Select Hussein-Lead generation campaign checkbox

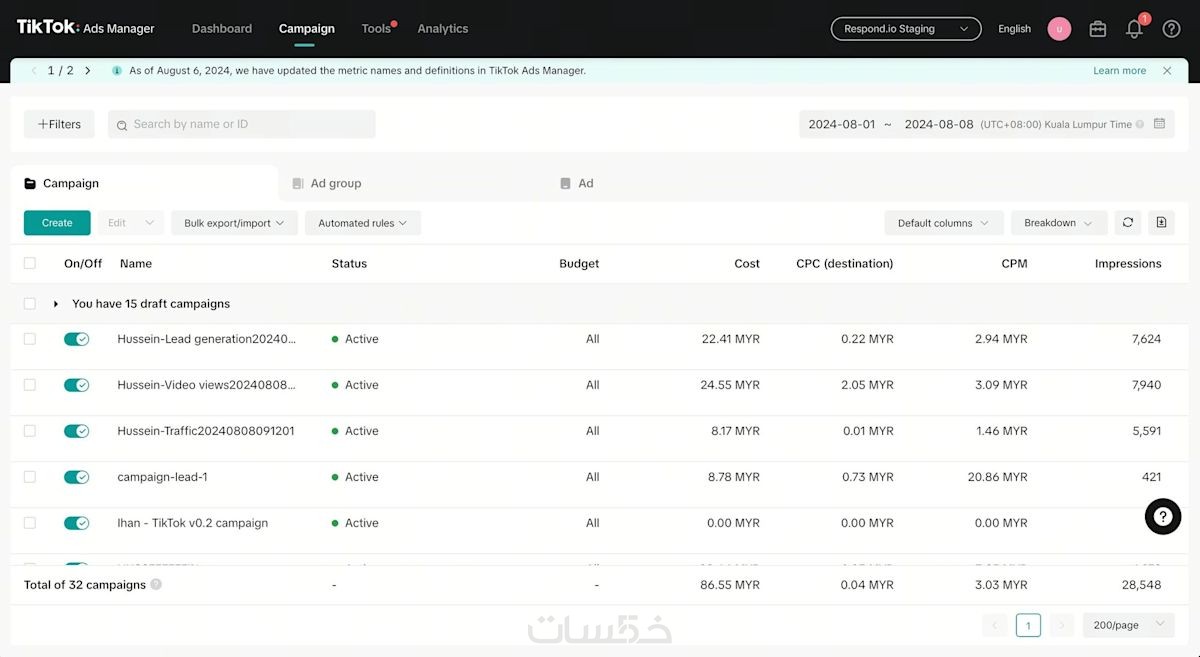[x=30, y=339]
